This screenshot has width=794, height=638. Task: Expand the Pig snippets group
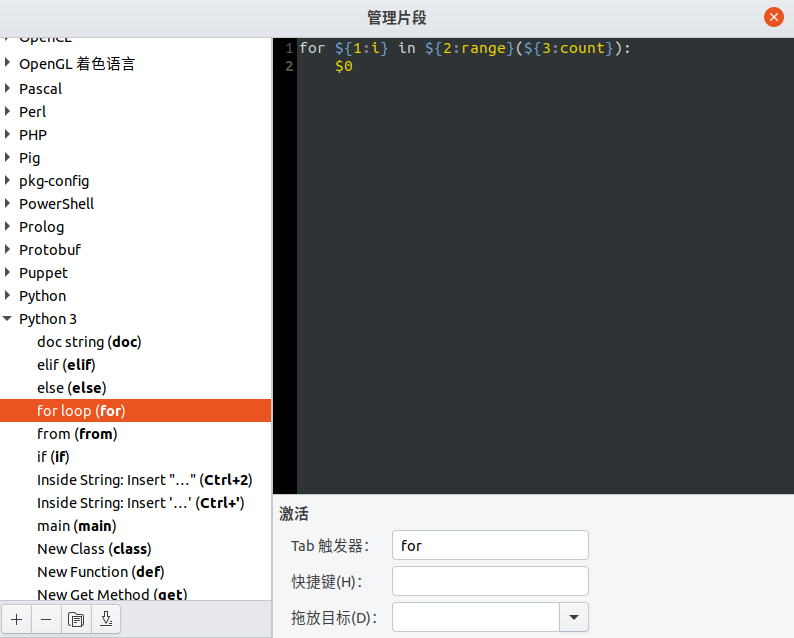[x=7, y=157]
